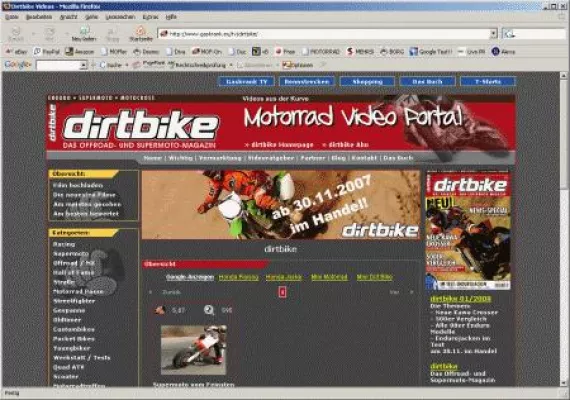Click the Mini Motorrad ad link
Viewport: 570px width, 400px height.
pyautogui.click(x=329, y=277)
